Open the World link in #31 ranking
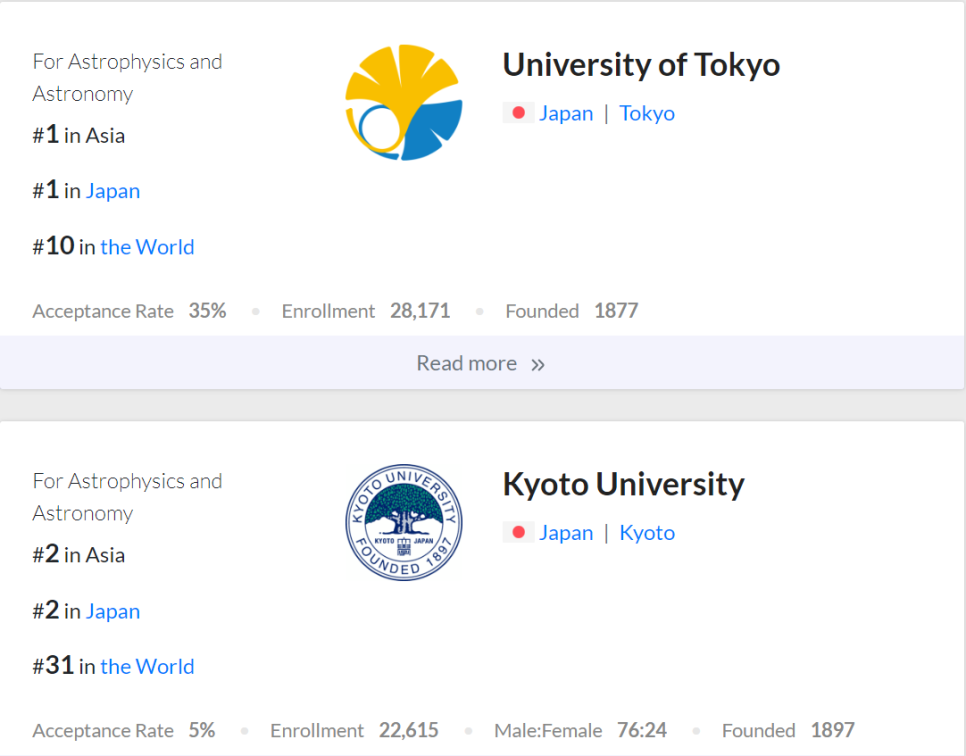966x756 pixels. [147, 667]
